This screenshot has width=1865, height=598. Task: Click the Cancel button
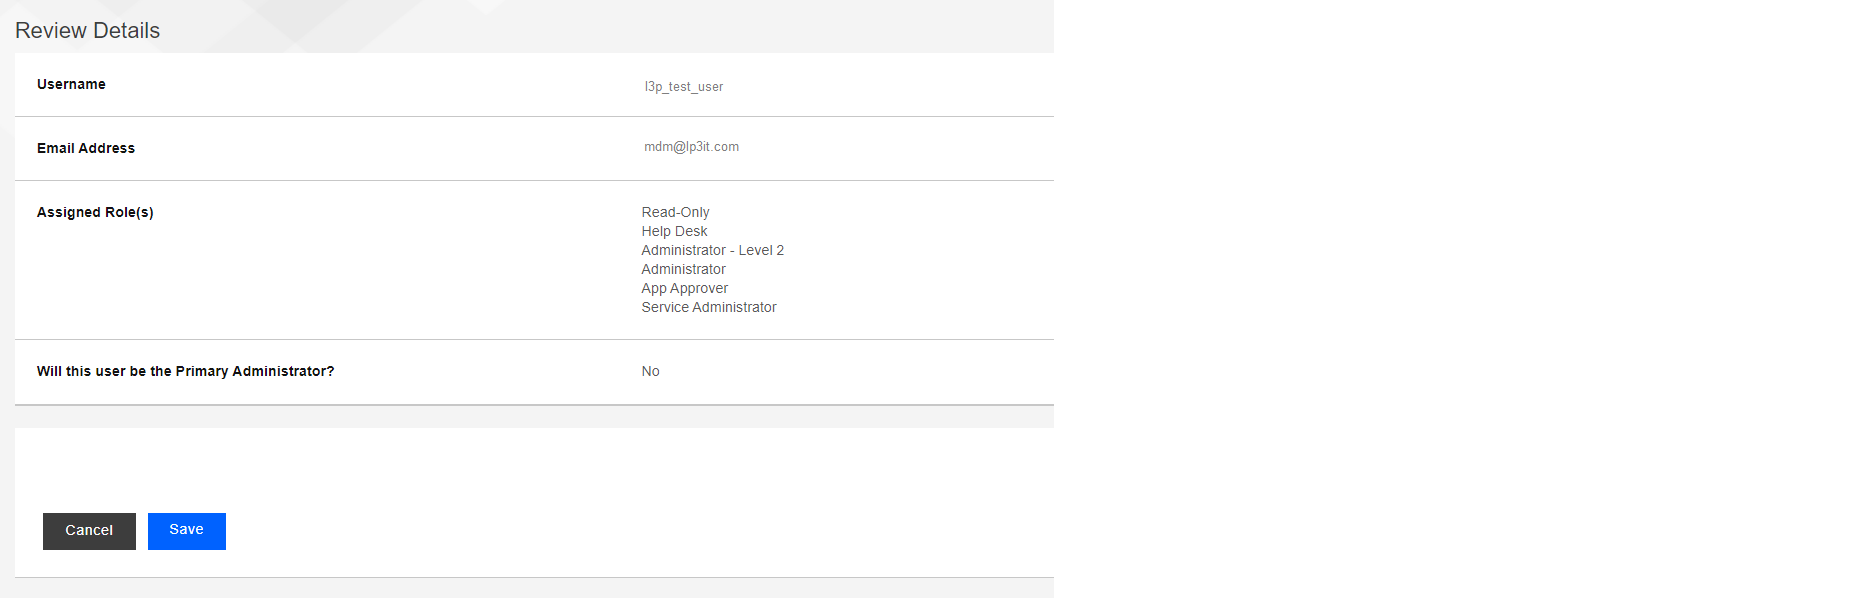tap(89, 531)
